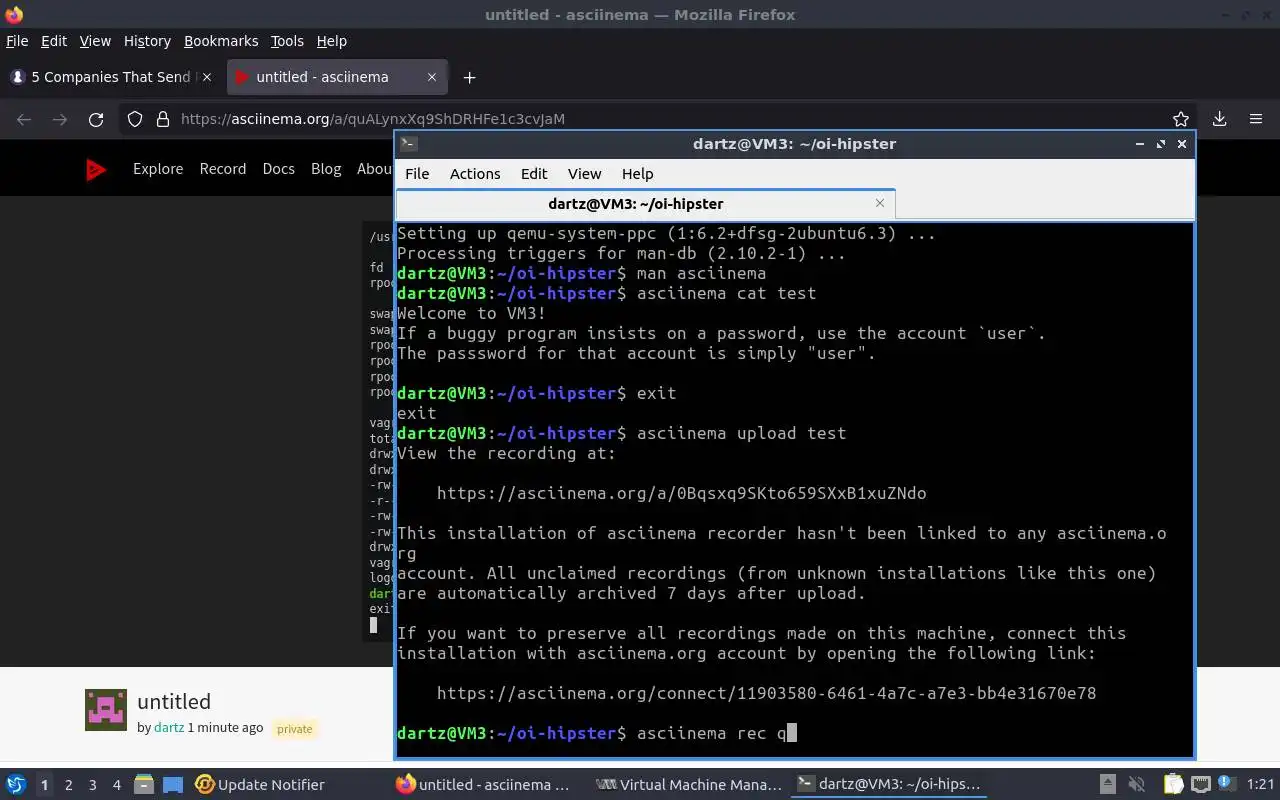Open the Lubuntu start menu icon
The height and width of the screenshot is (800, 1280).
(x=15, y=785)
